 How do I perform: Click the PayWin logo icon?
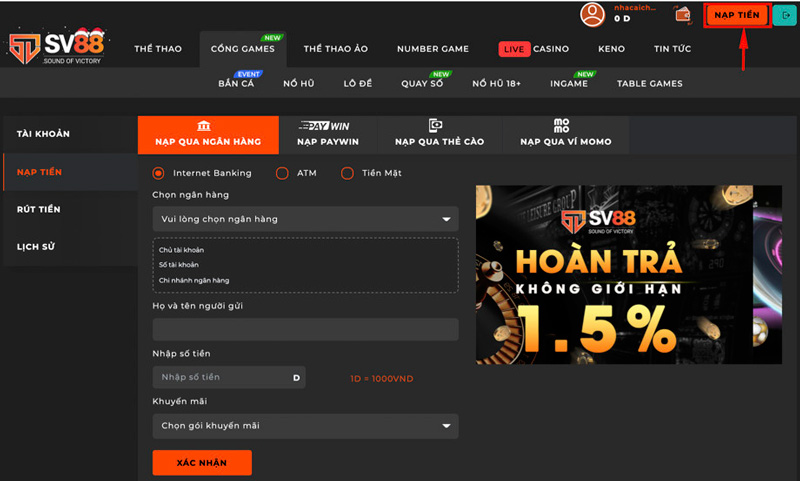click(323, 126)
